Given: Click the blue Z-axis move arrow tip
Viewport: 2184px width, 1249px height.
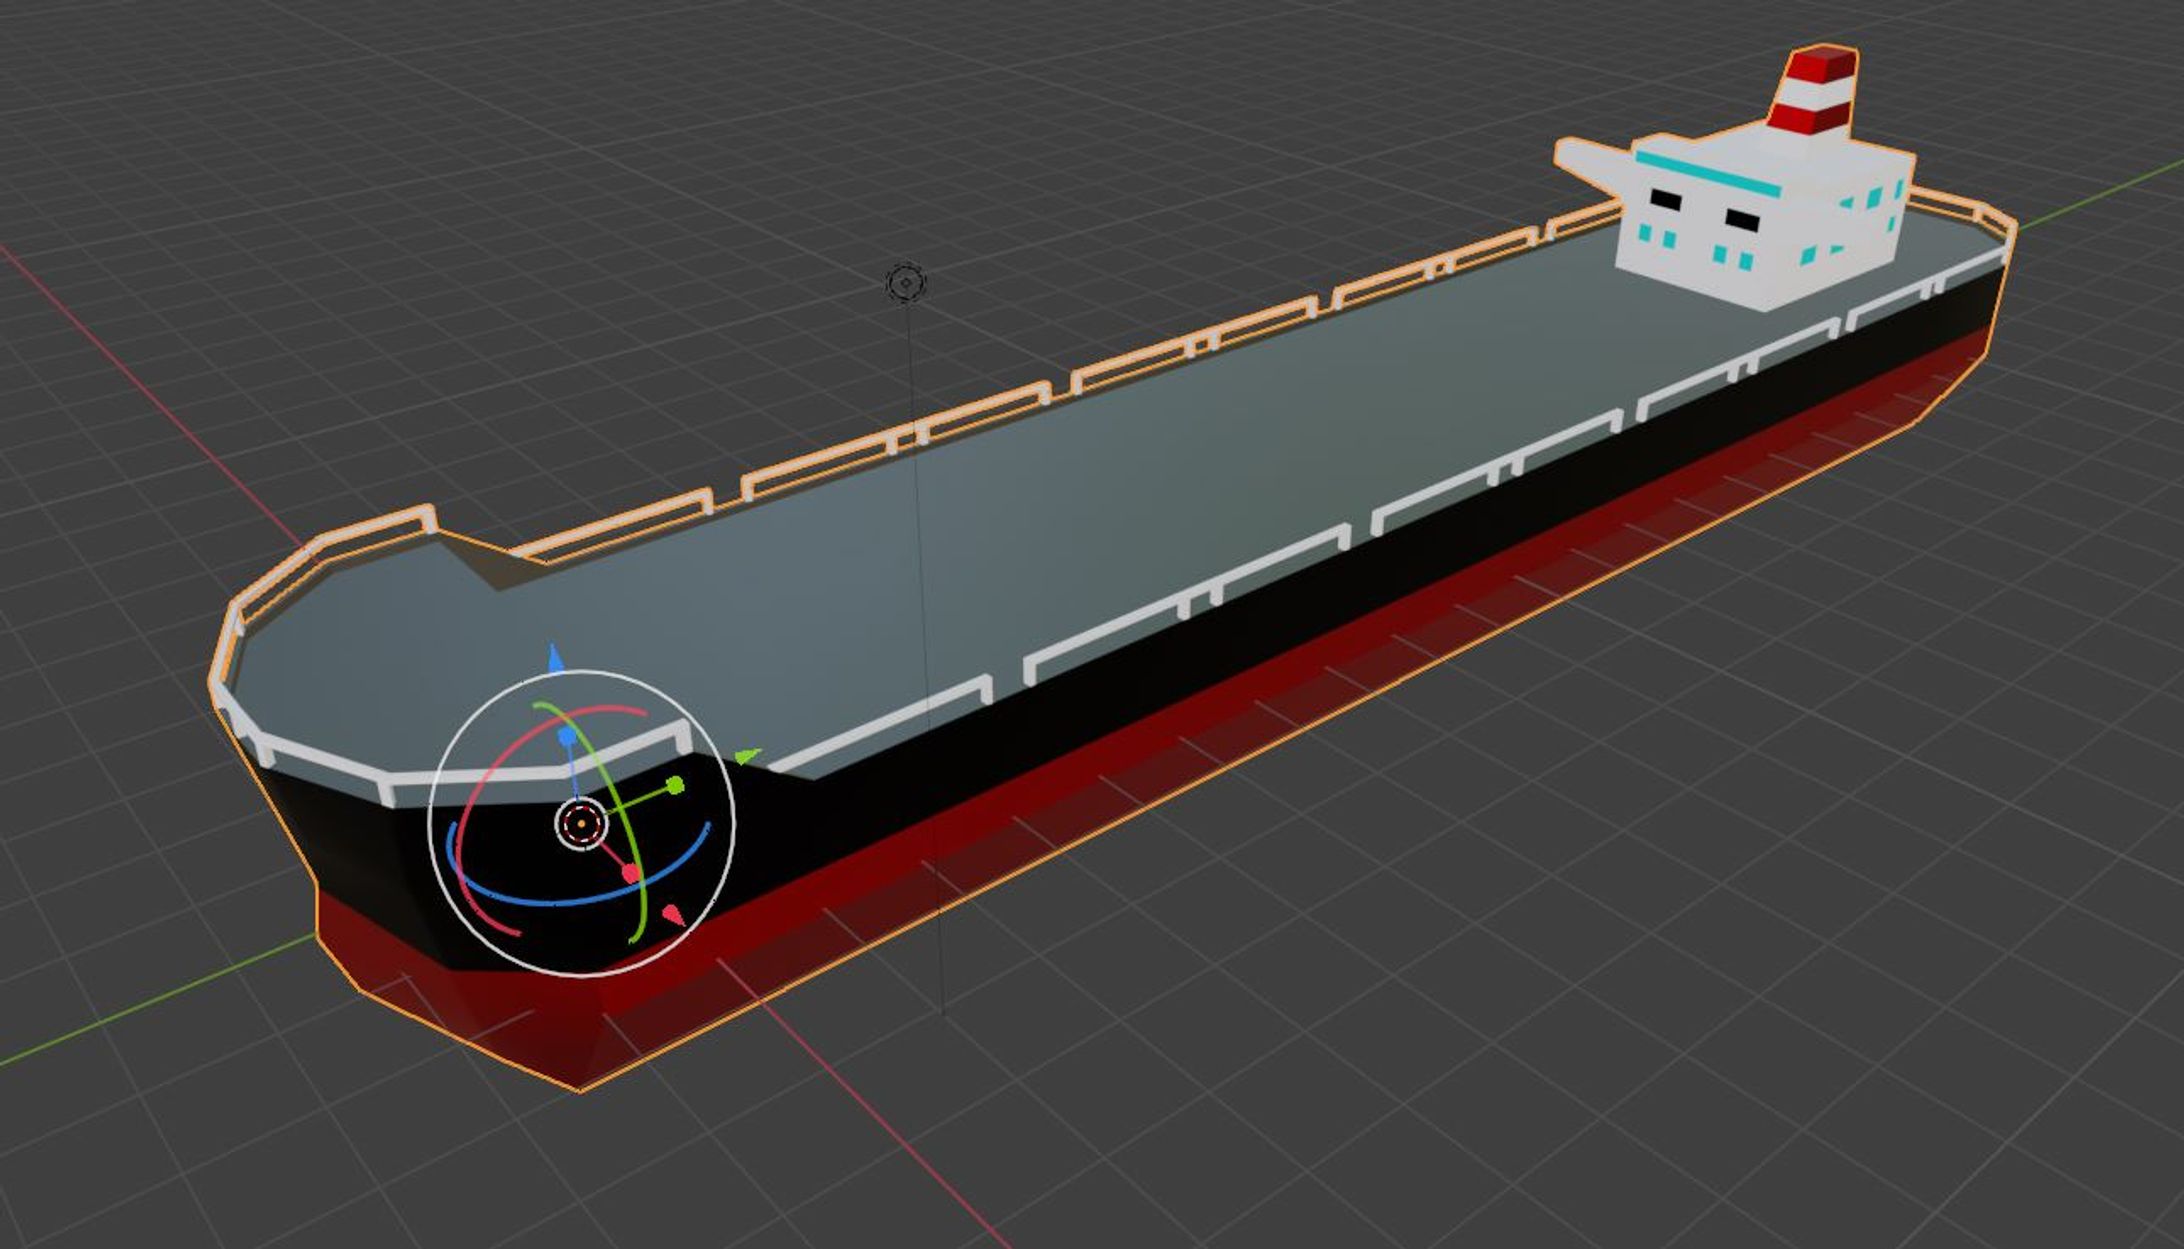Looking at the screenshot, I should click(x=556, y=659).
